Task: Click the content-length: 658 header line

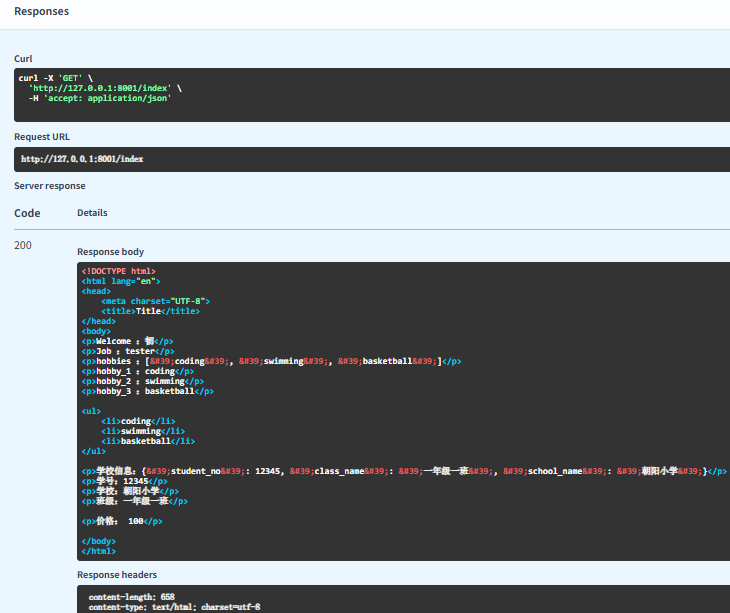Action: [x=132, y=597]
